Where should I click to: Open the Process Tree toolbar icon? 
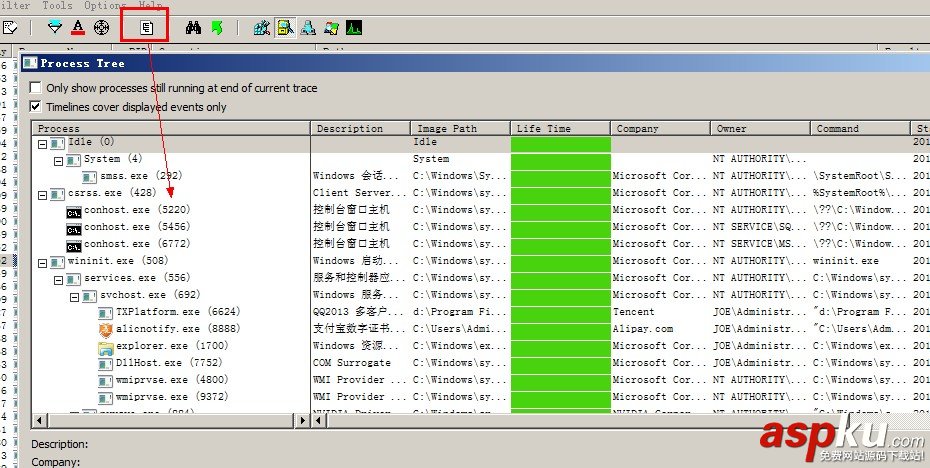pyautogui.click(x=146, y=27)
